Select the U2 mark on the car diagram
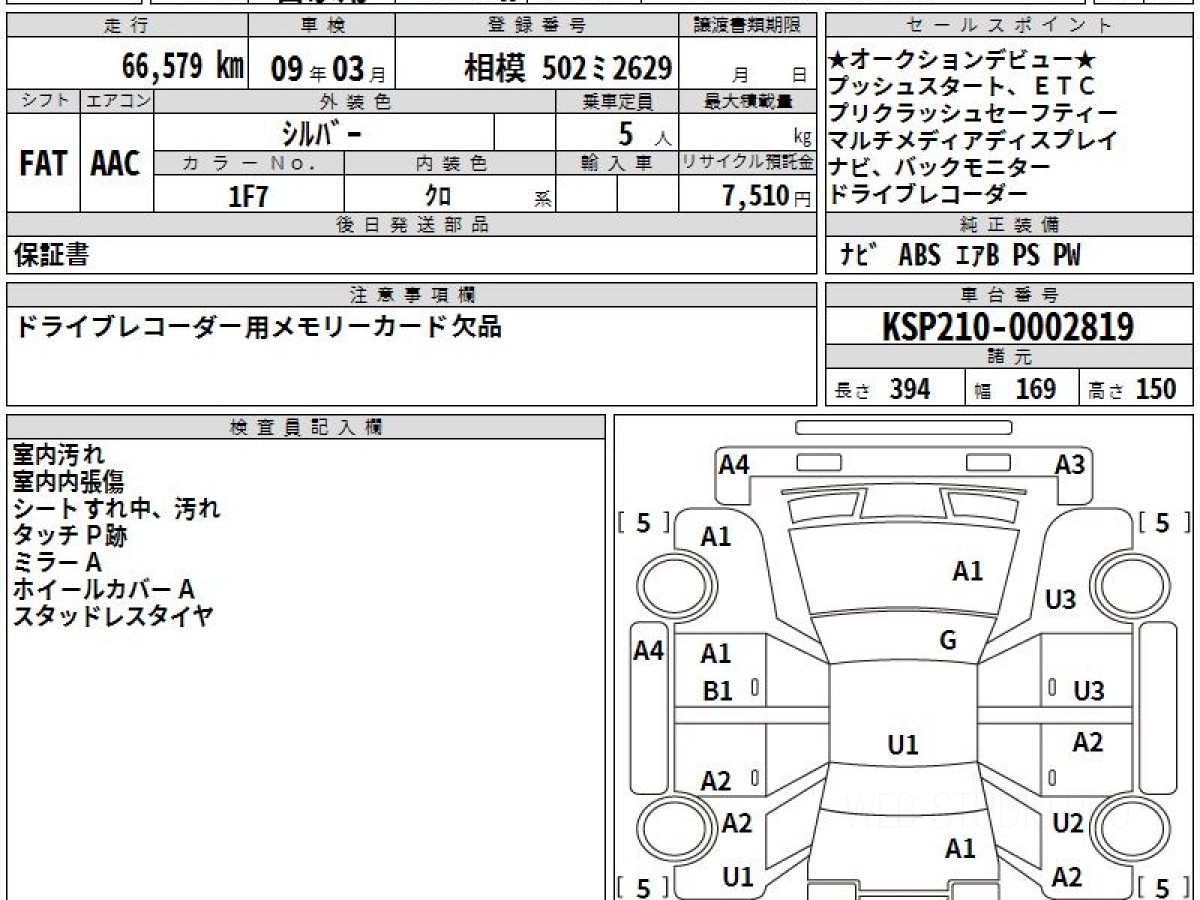The width and height of the screenshot is (1200, 900). pos(1067,823)
